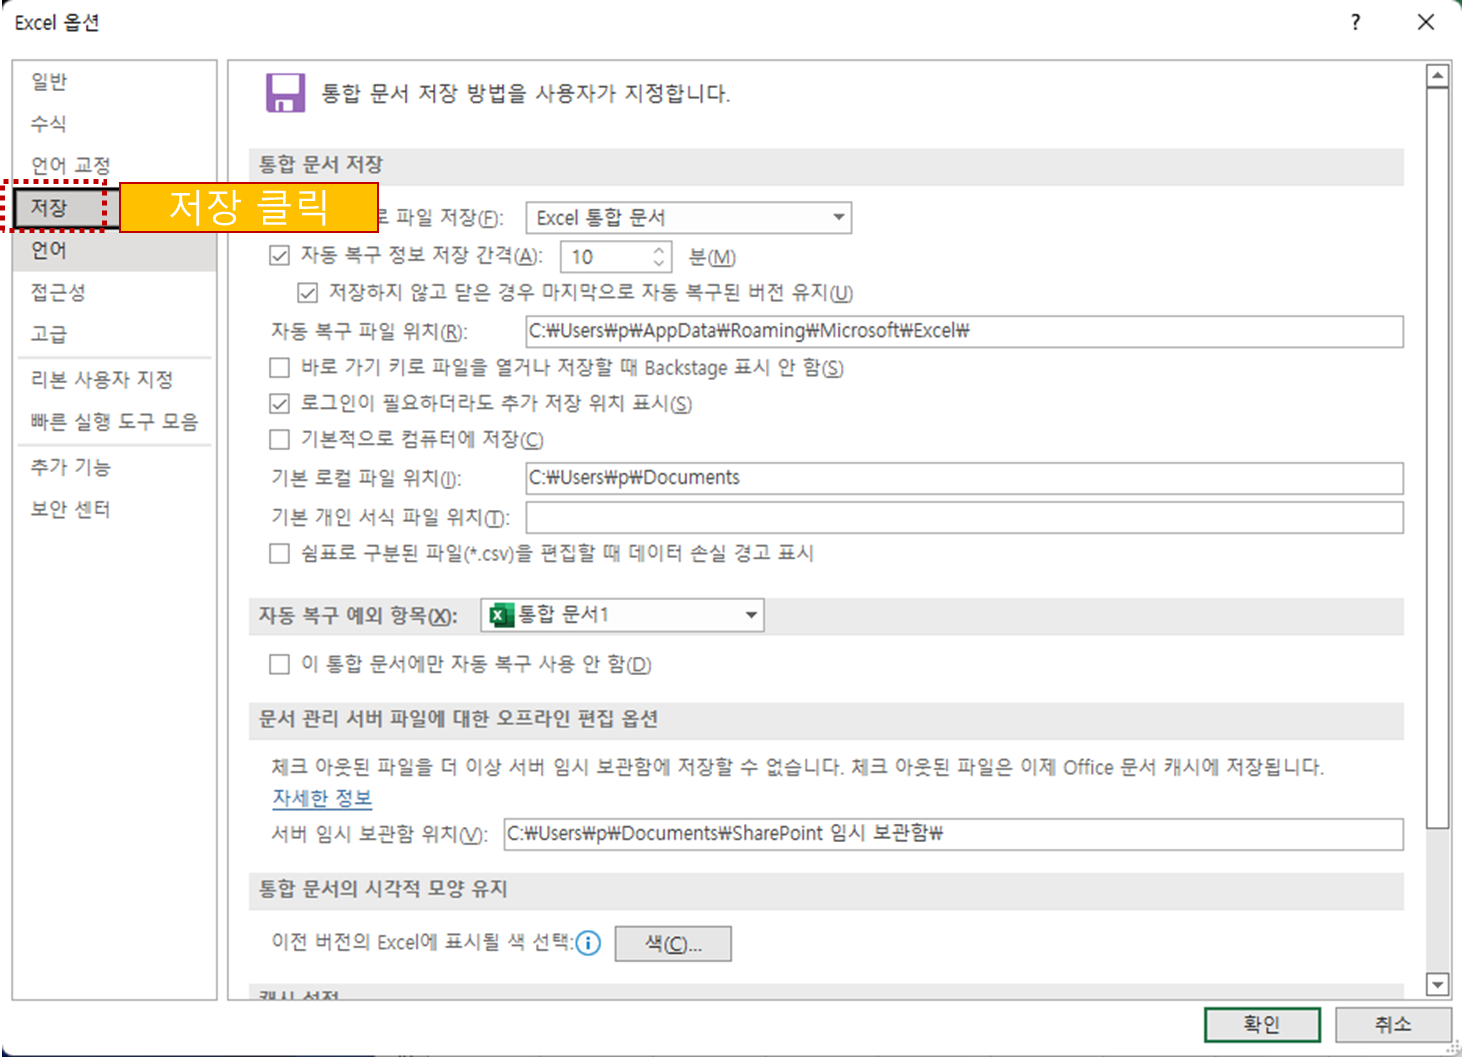Open the 자동 복구 예외 항목 dropdown
Viewport: 1462px width, 1057px height.
(x=749, y=615)
